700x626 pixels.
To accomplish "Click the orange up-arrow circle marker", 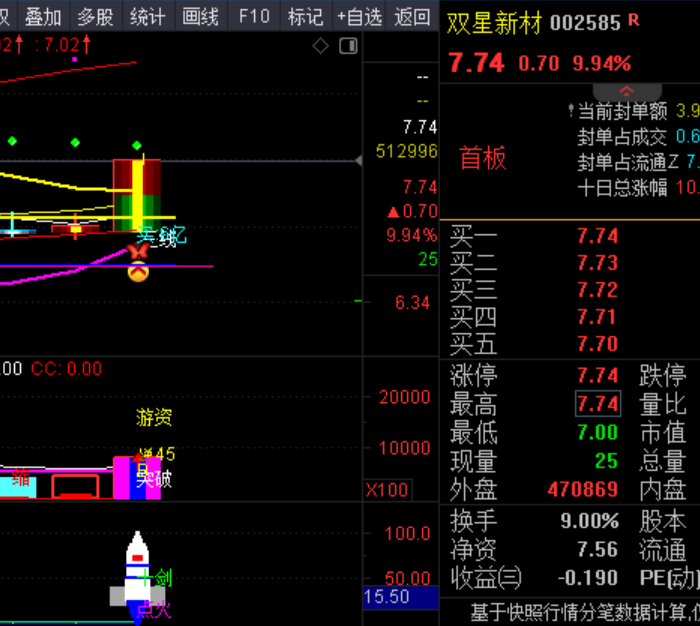I will click(x=138, y=272).
